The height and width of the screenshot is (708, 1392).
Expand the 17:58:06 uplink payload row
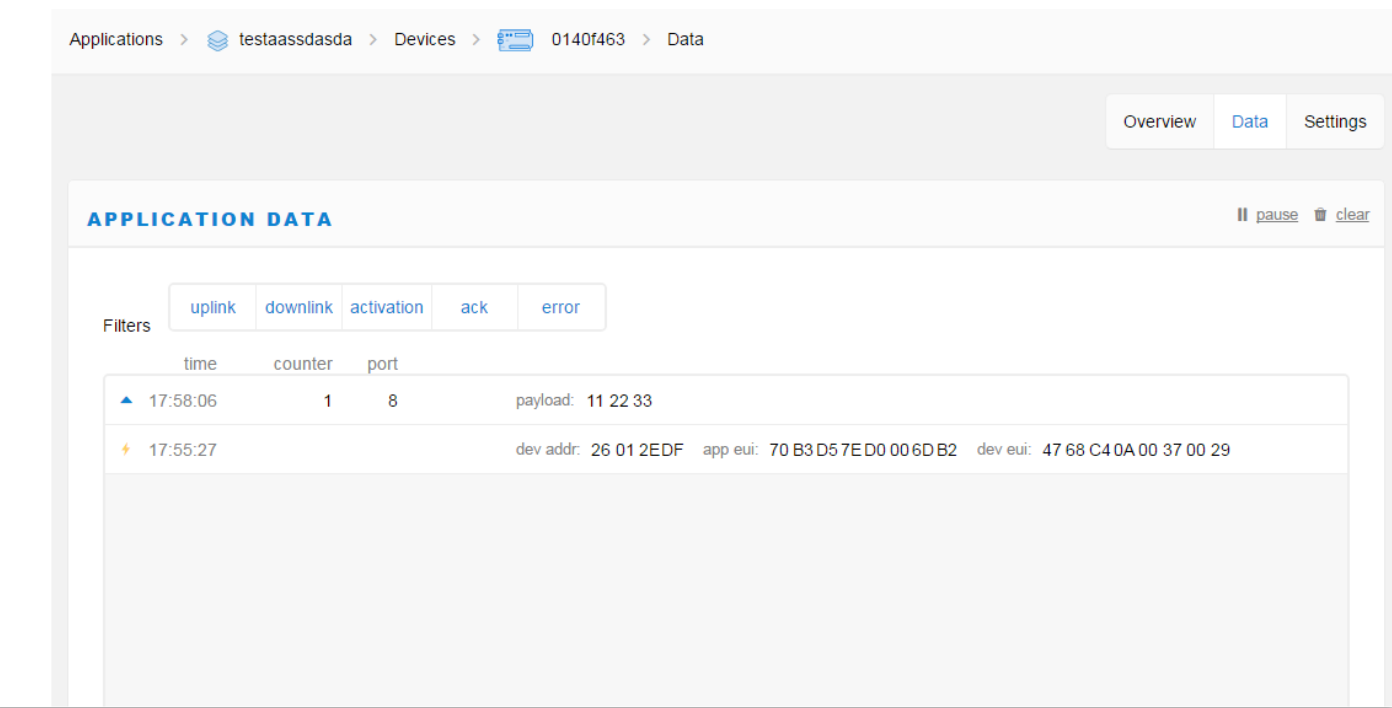725,400
